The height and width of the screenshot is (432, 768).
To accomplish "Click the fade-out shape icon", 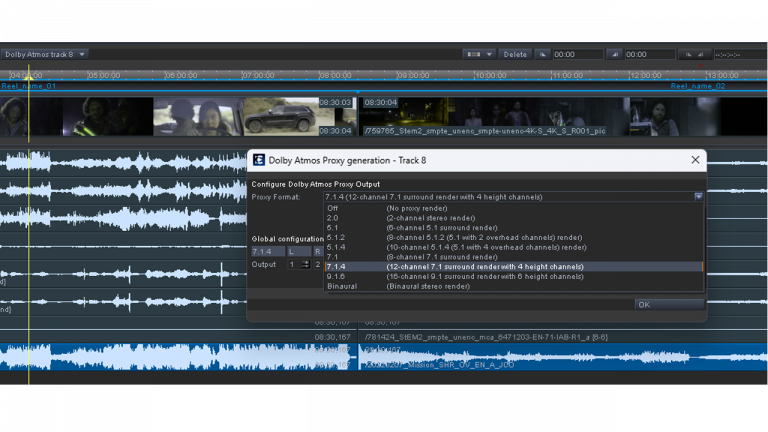I will [614, 54].
